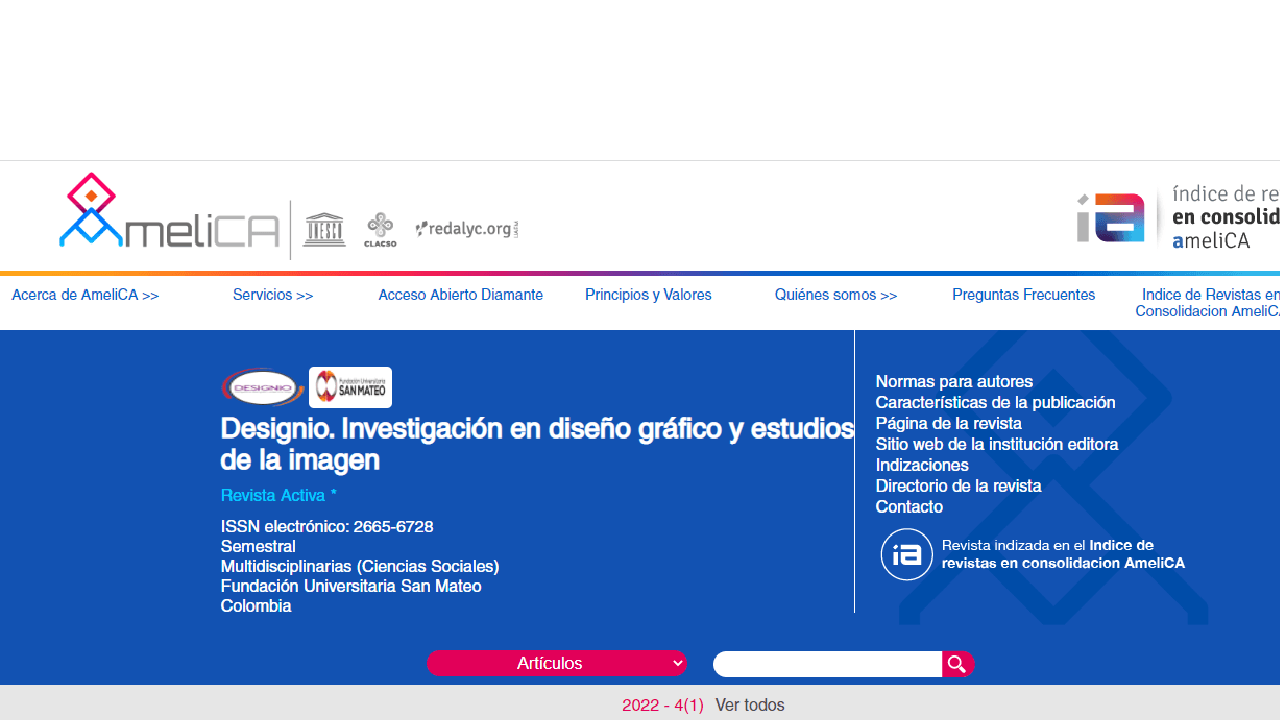
Task: Click the CLACSO logo
Action: (380, 229)
